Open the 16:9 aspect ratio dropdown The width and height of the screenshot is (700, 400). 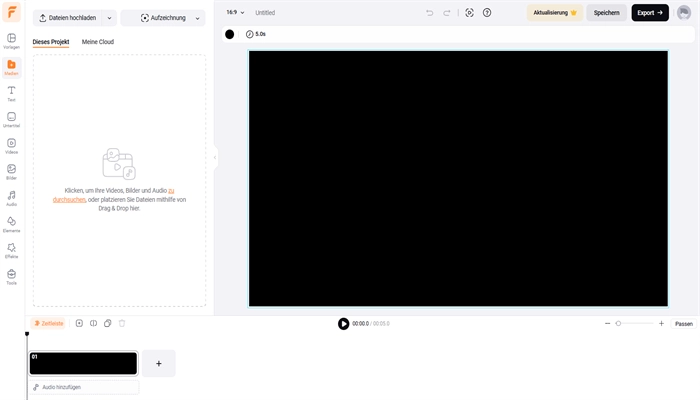[235, 12]
